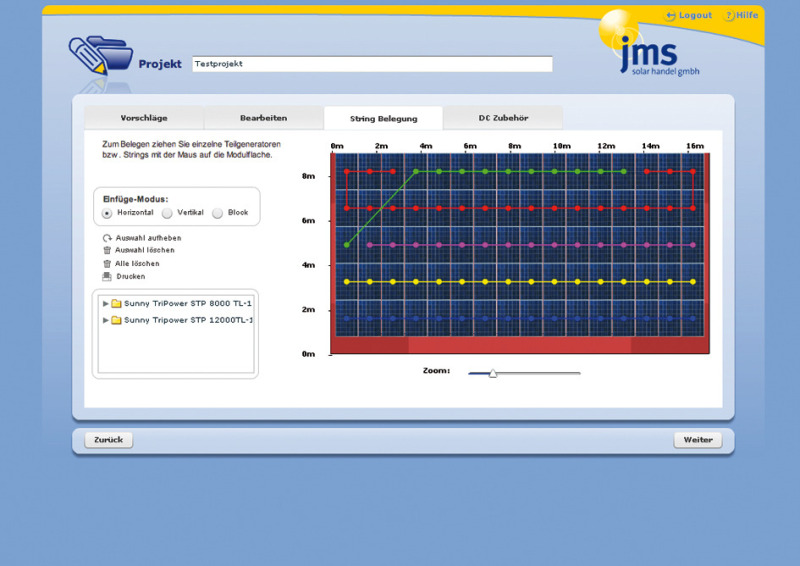This screenshot has width=800, height=566.
Task: Click the Sunny TriPower STP 8000 folder icon
Action: pyautogui.click(x=116, y=303)
